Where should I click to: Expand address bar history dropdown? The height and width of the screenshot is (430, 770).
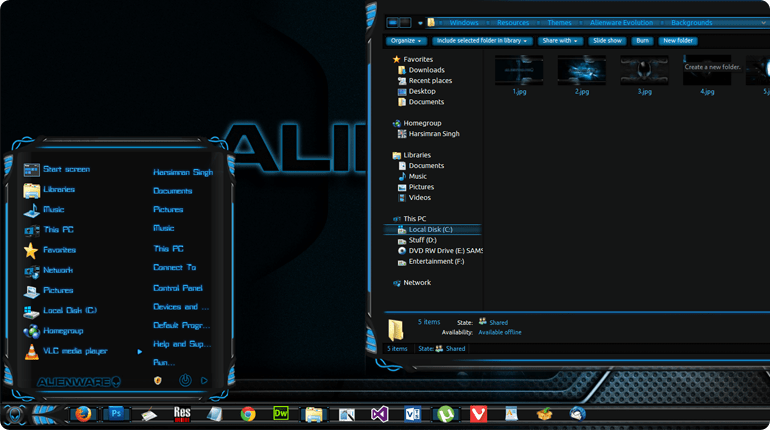coord(763,23)
